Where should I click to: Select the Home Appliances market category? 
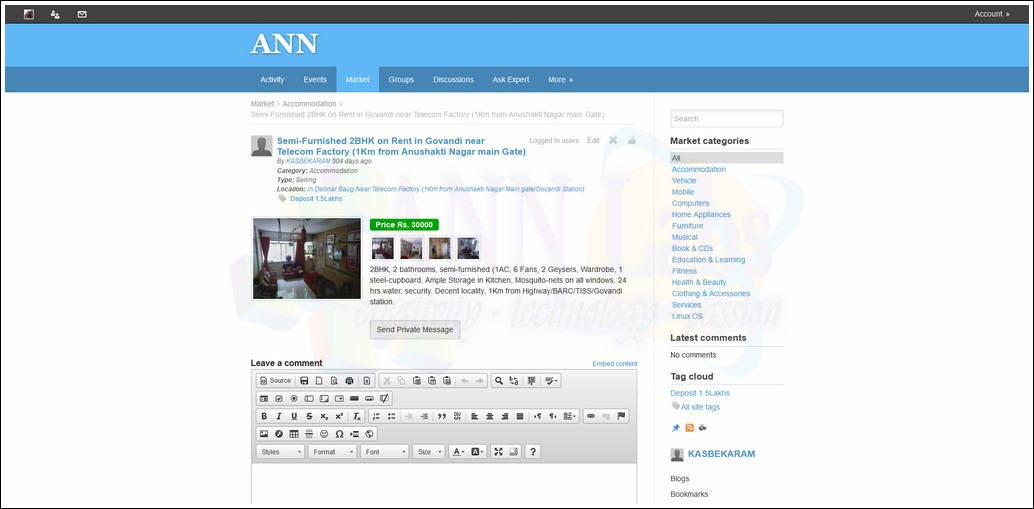[701, 215]
